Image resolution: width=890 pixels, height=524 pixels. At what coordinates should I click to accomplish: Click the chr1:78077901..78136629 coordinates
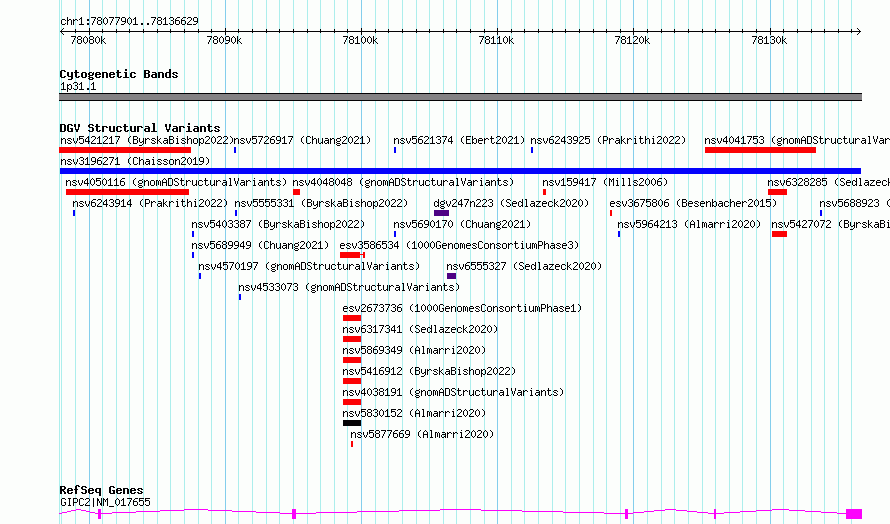pos(129,22)
